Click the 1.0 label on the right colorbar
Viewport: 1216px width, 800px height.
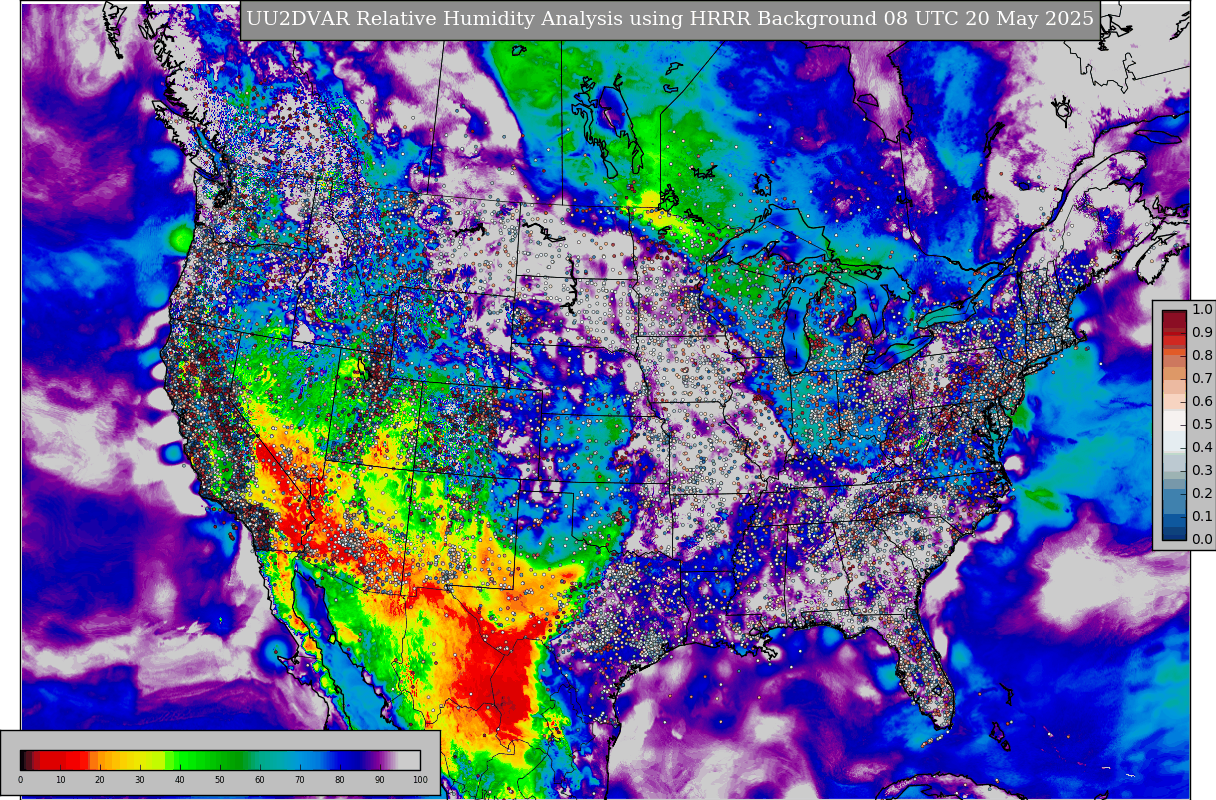pos(1202,309)
